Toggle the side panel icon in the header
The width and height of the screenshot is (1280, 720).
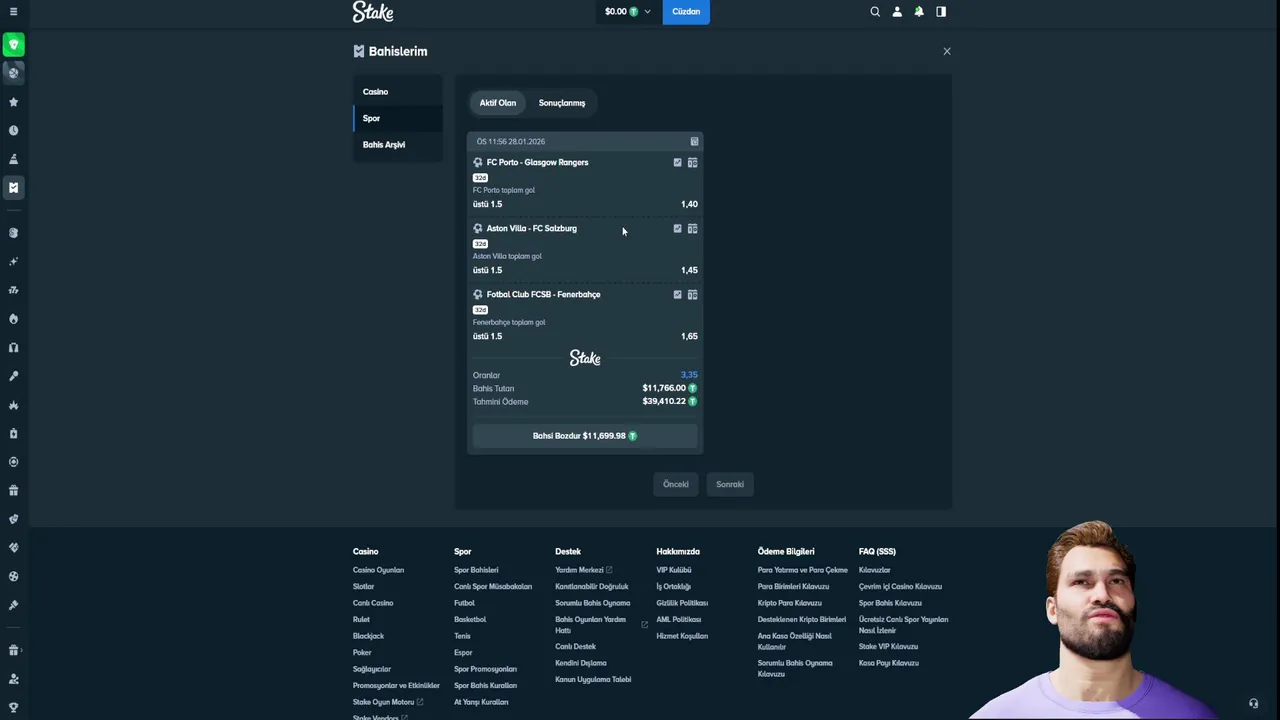[x=941, y=12]
